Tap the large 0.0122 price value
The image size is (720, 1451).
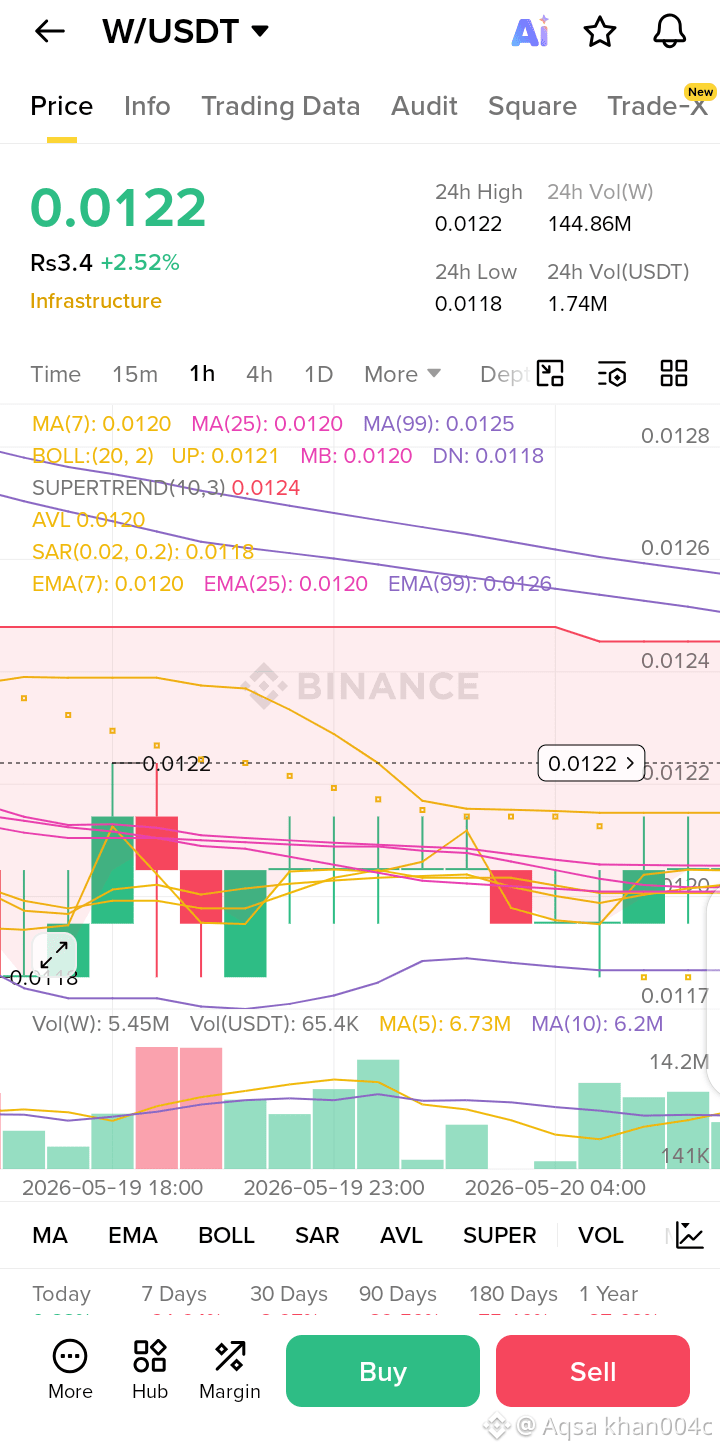(118, 208)
